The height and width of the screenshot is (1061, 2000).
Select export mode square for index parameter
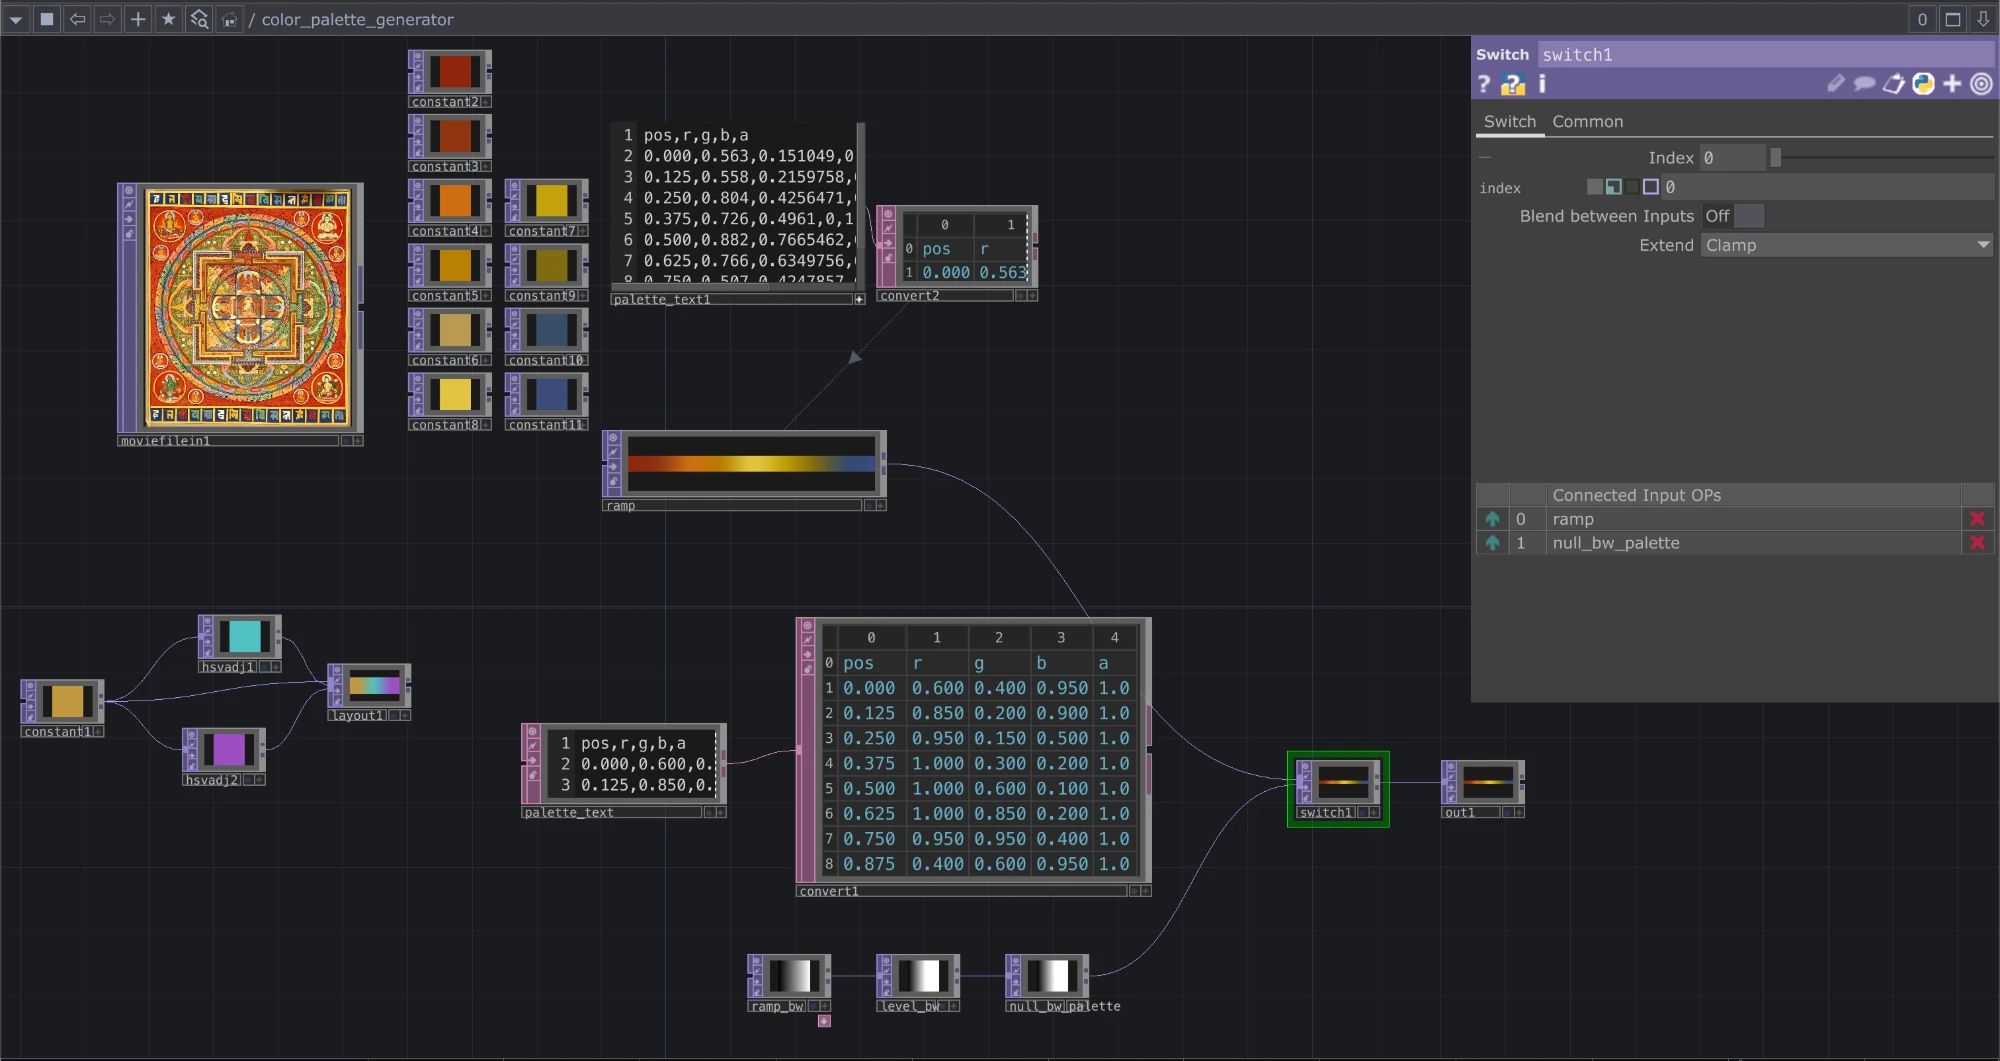(1632, 187)
